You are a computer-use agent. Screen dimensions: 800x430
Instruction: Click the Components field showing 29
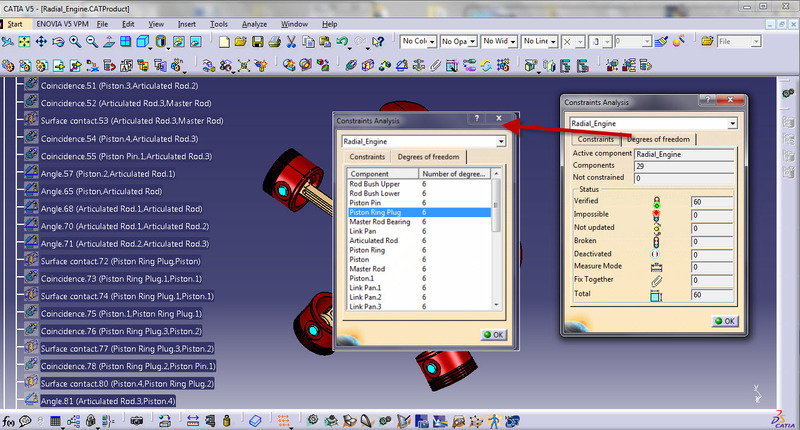coord(684,166)
